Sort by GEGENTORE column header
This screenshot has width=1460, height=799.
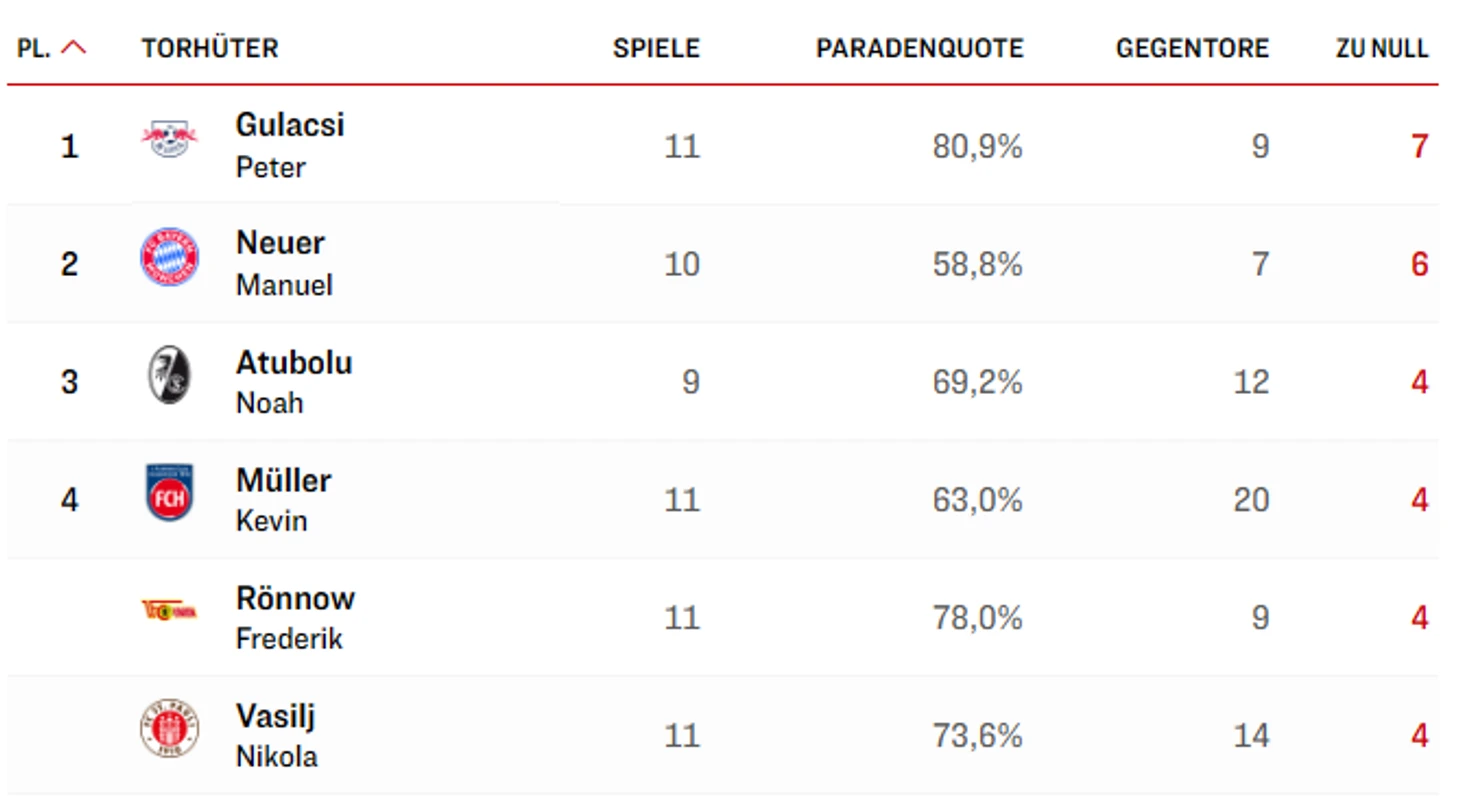pos(1193,48)
